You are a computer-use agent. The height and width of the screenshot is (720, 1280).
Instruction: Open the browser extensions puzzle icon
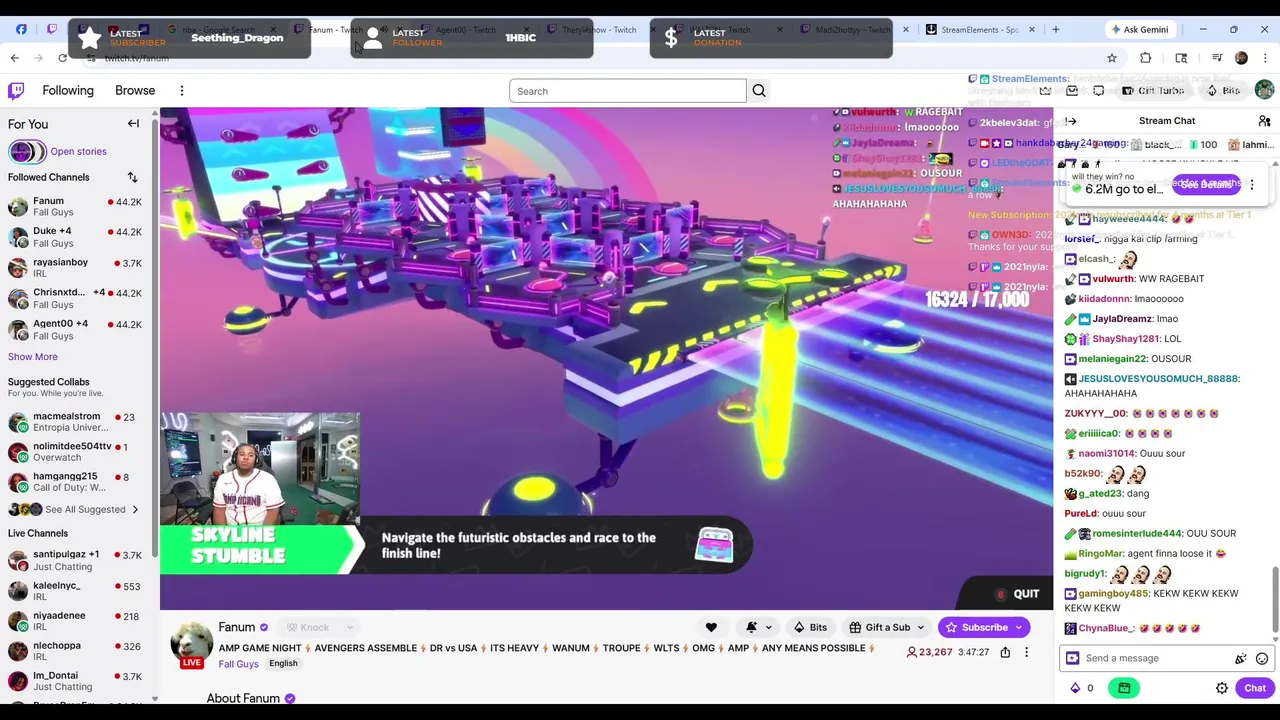click(1146, 58)
